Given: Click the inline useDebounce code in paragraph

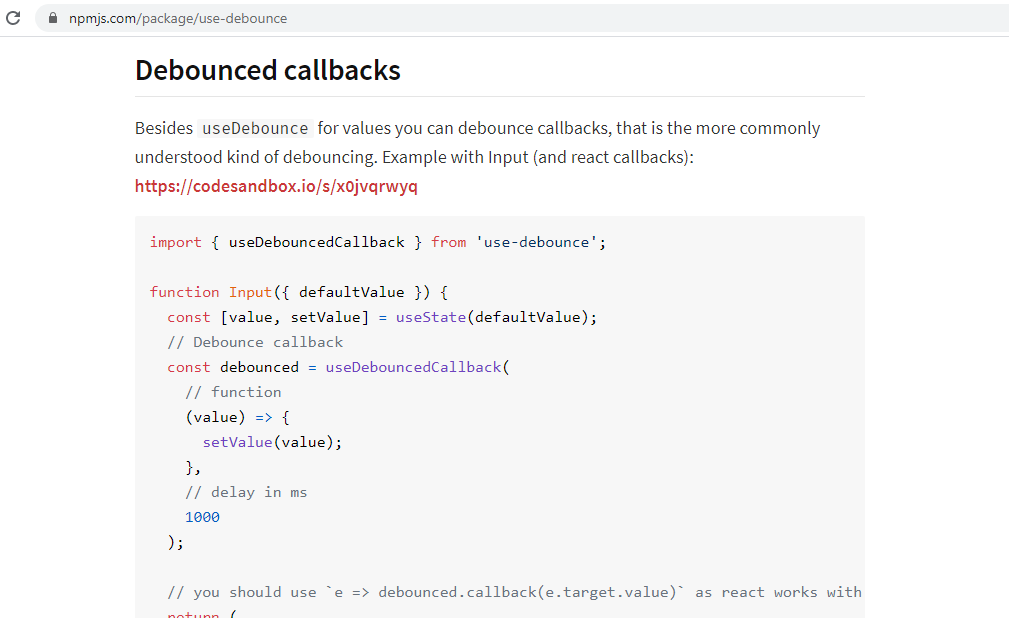Looking at the screenshot, I should tap(255, 129).
